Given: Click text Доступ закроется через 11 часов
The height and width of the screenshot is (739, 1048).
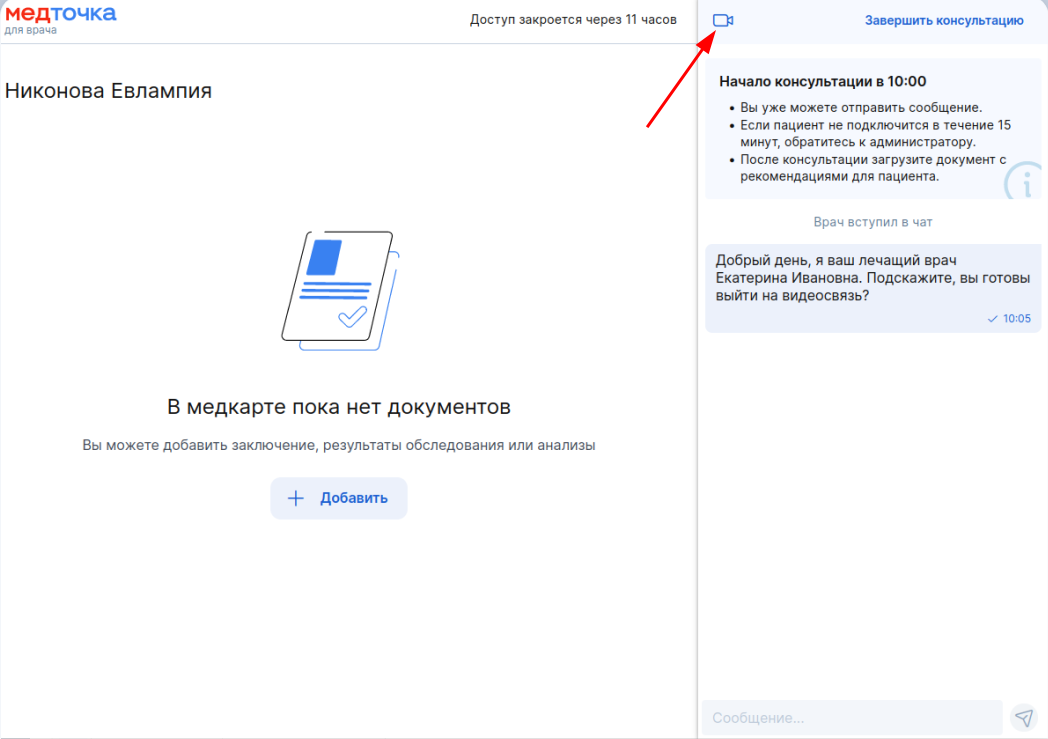Looking at the screenshot, I should 573,20.
